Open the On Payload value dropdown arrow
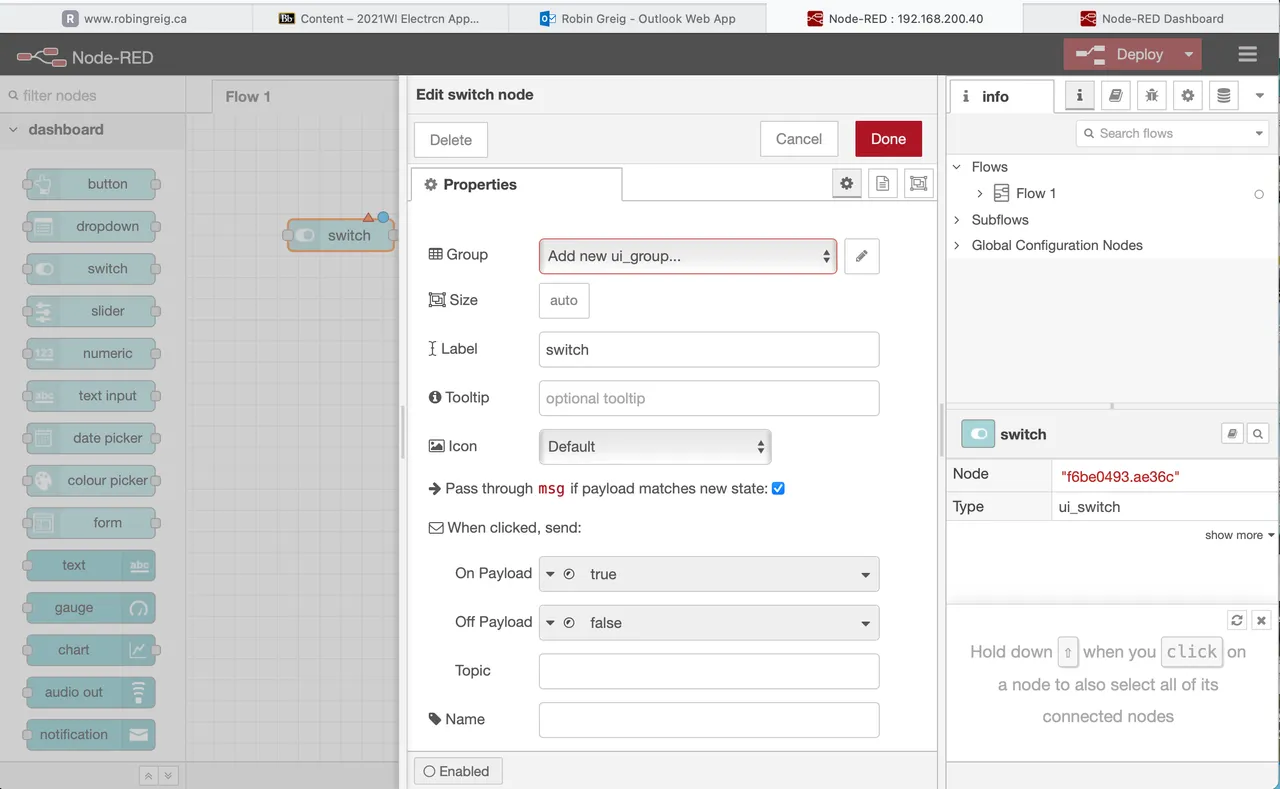1280x789 pixels. [865, 575]
